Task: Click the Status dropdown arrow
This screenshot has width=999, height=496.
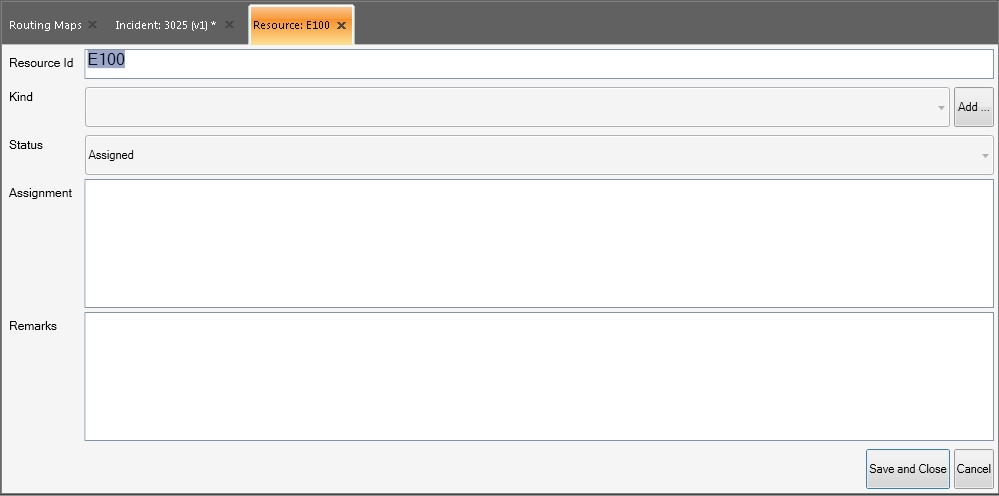Action: tap(985, 155)
